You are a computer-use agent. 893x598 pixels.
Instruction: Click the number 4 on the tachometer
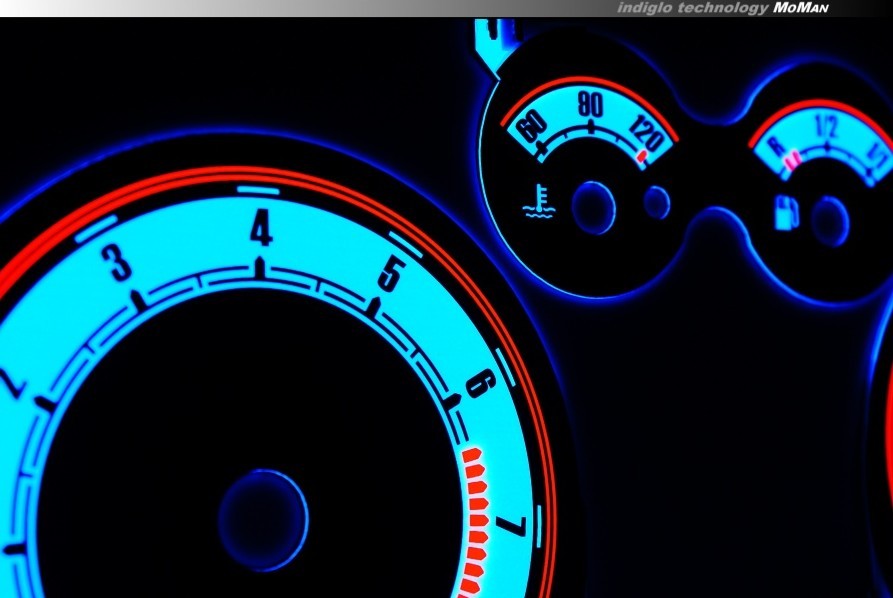coord(261,227)
